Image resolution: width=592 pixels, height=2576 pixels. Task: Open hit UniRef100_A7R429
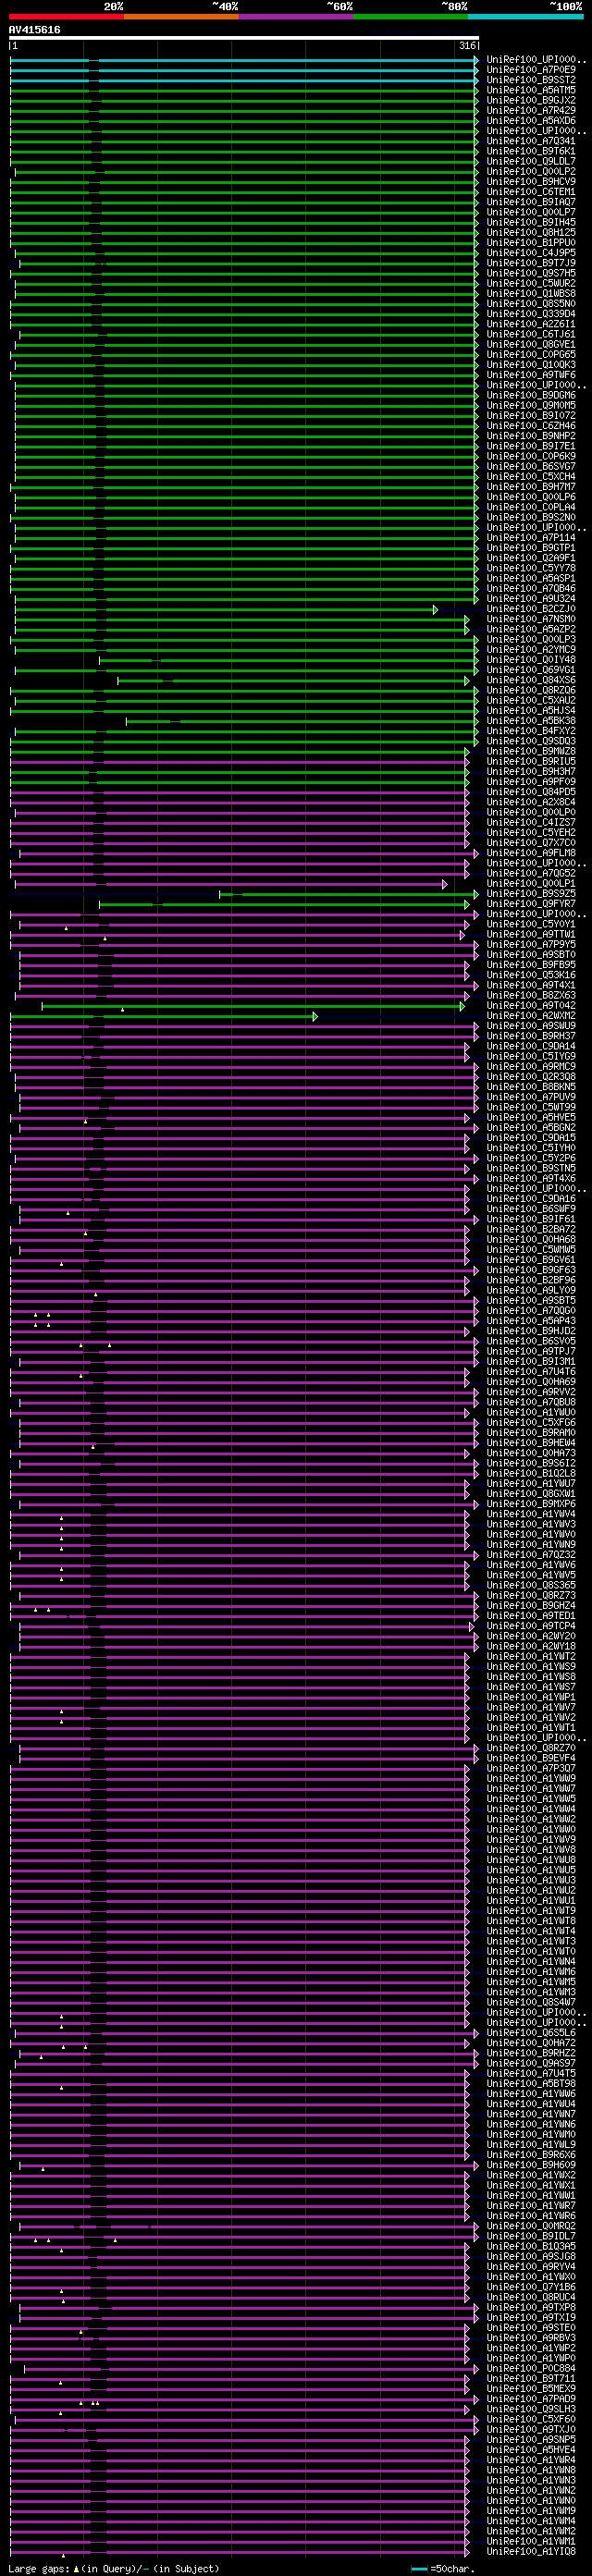531,111
